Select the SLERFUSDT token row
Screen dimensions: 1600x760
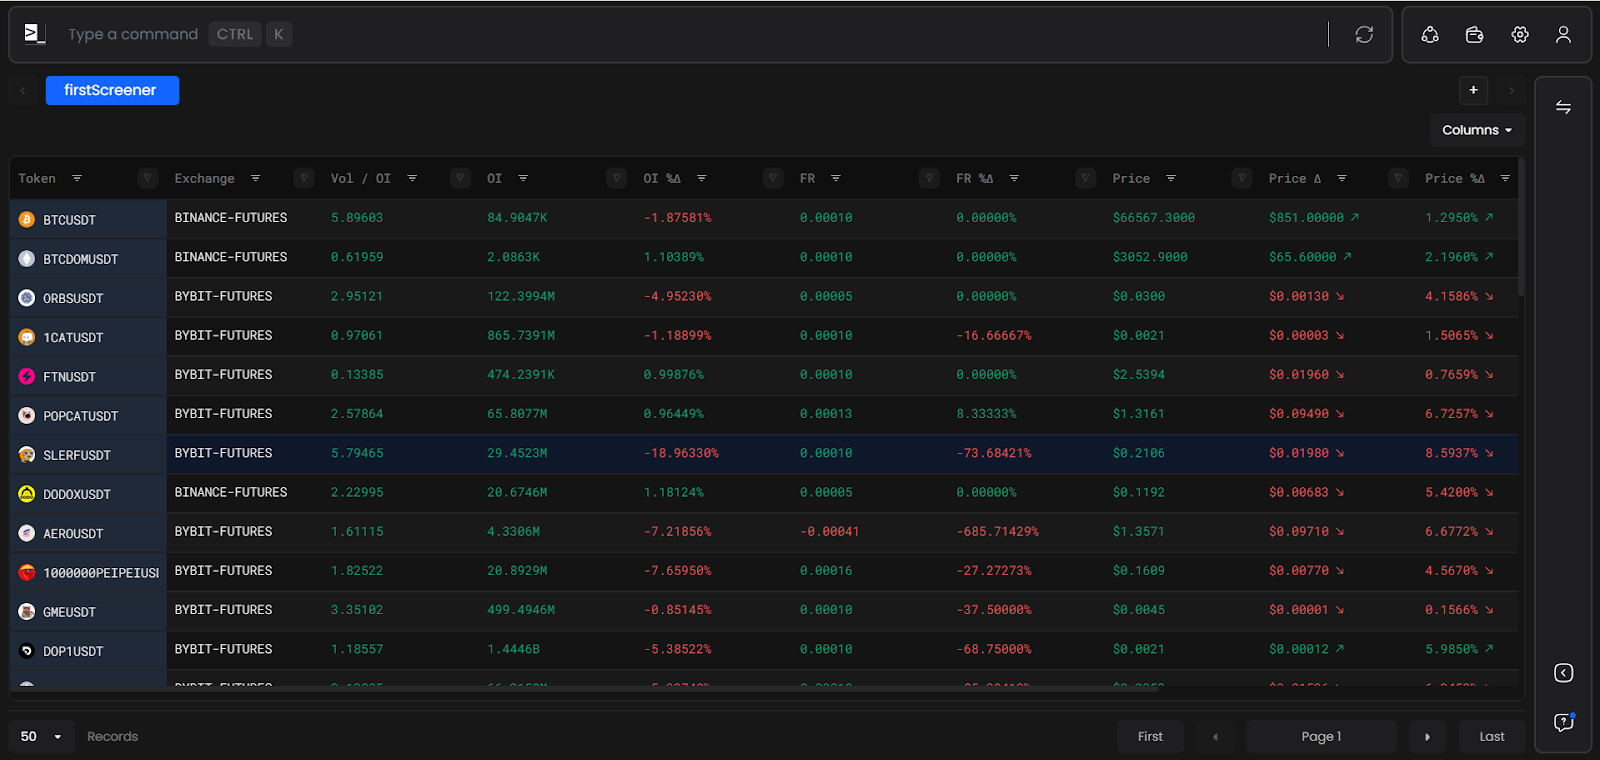tap(764, 454)
